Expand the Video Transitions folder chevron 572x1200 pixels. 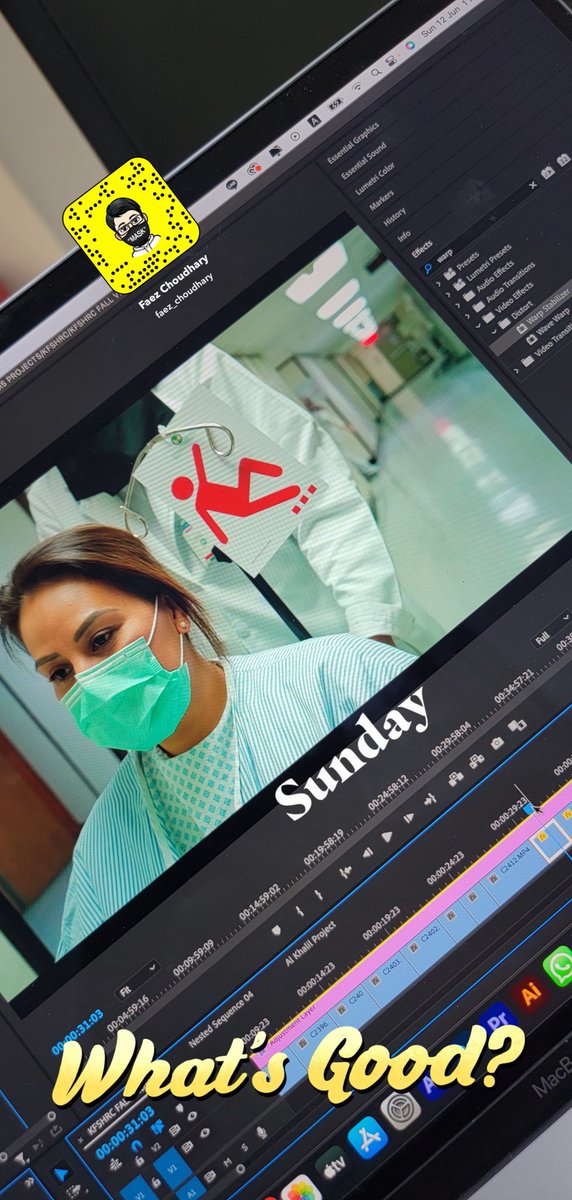[516, 371]
